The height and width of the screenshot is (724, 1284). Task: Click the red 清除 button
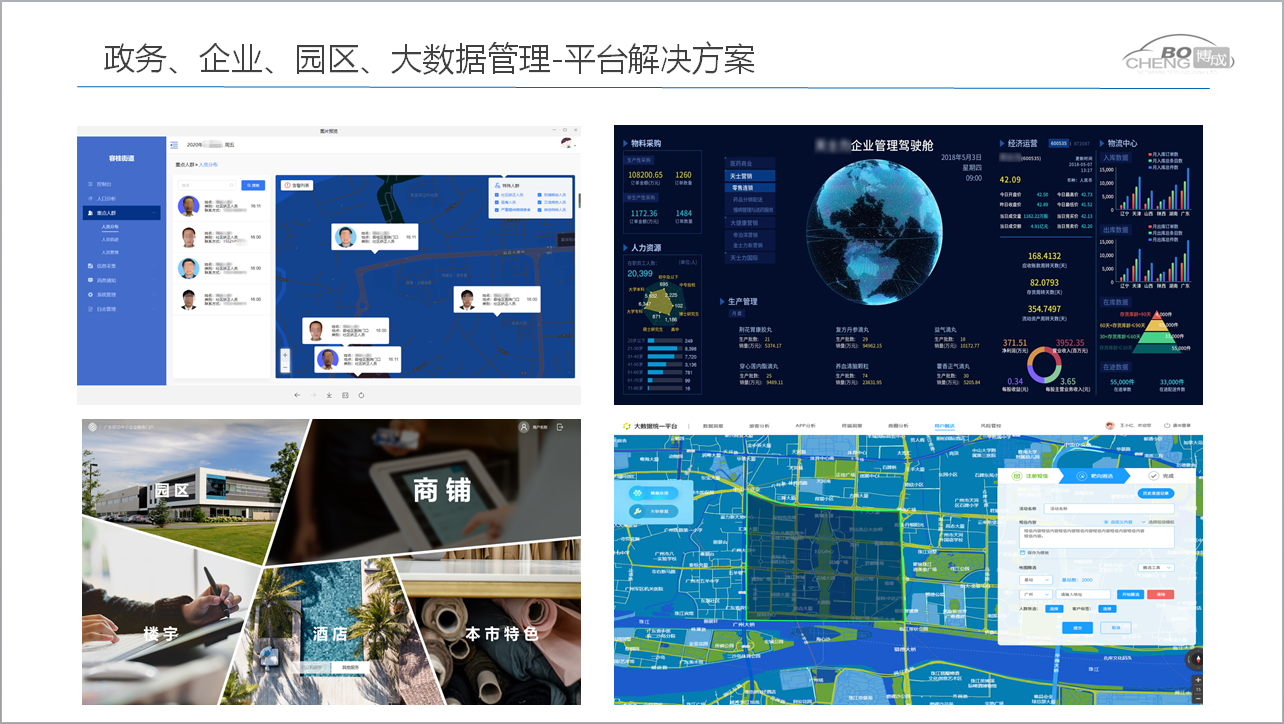pyautogui.click(x=1159, y=593)
